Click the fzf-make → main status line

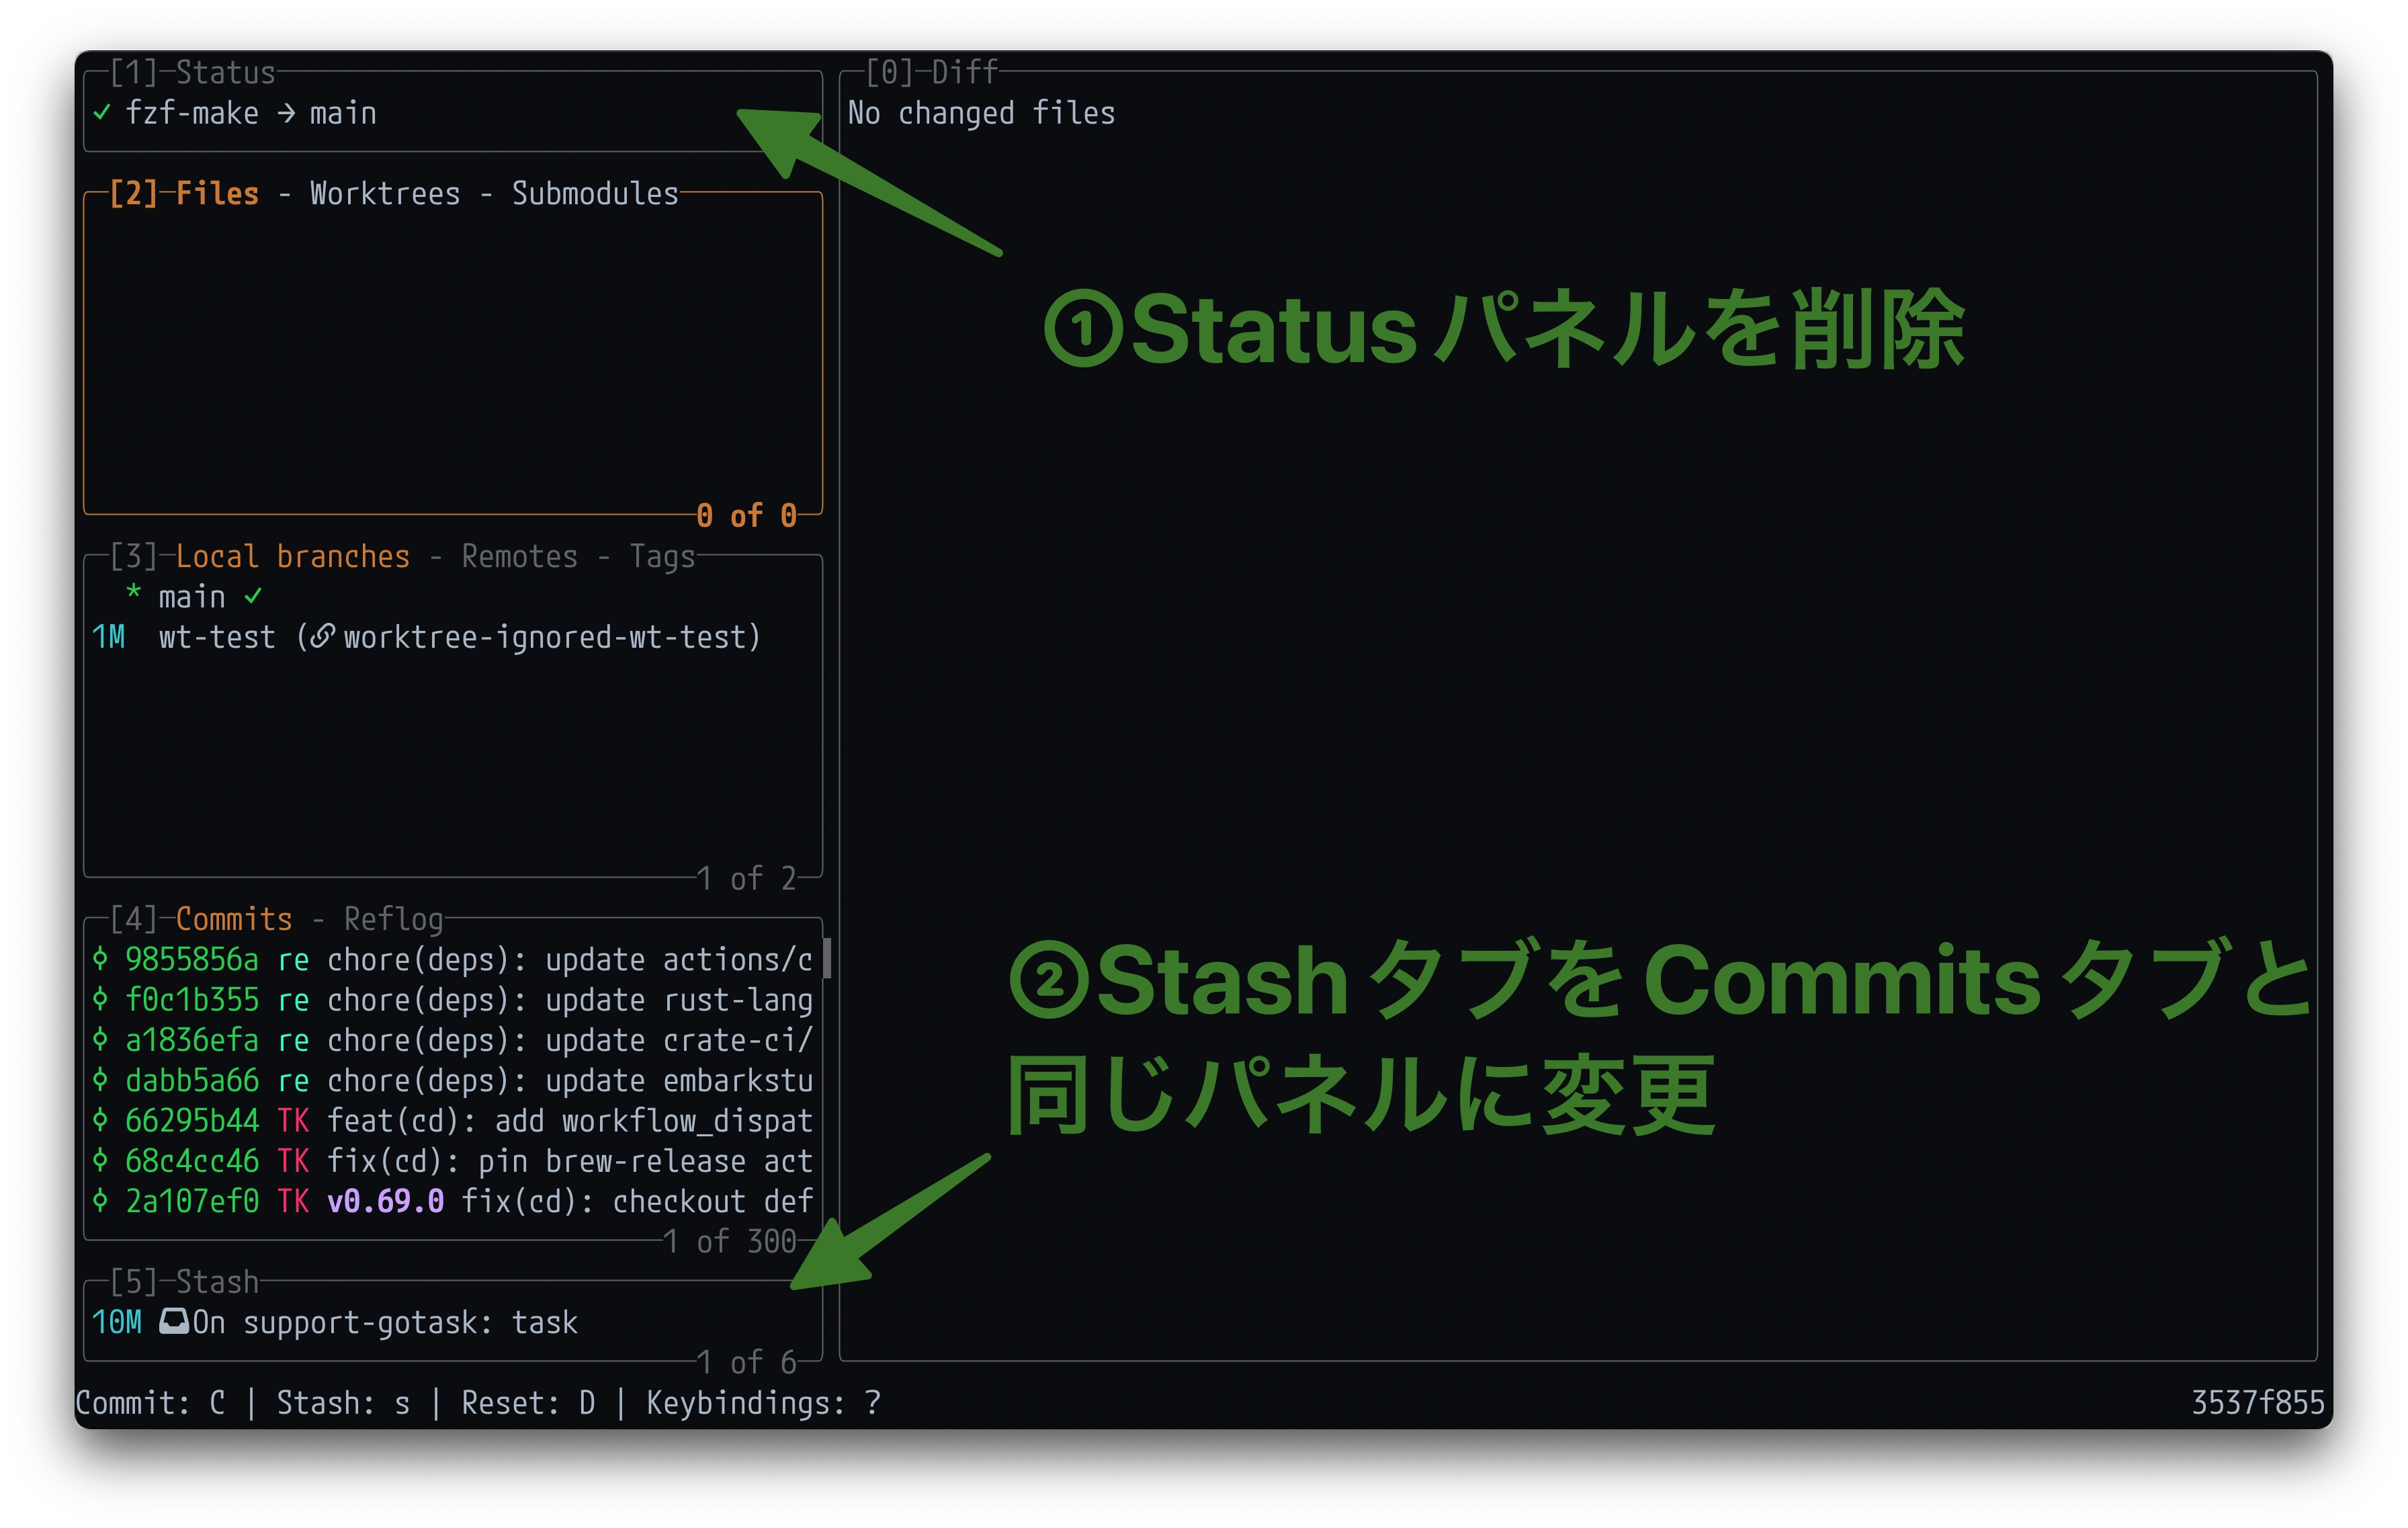click(251, 113)
